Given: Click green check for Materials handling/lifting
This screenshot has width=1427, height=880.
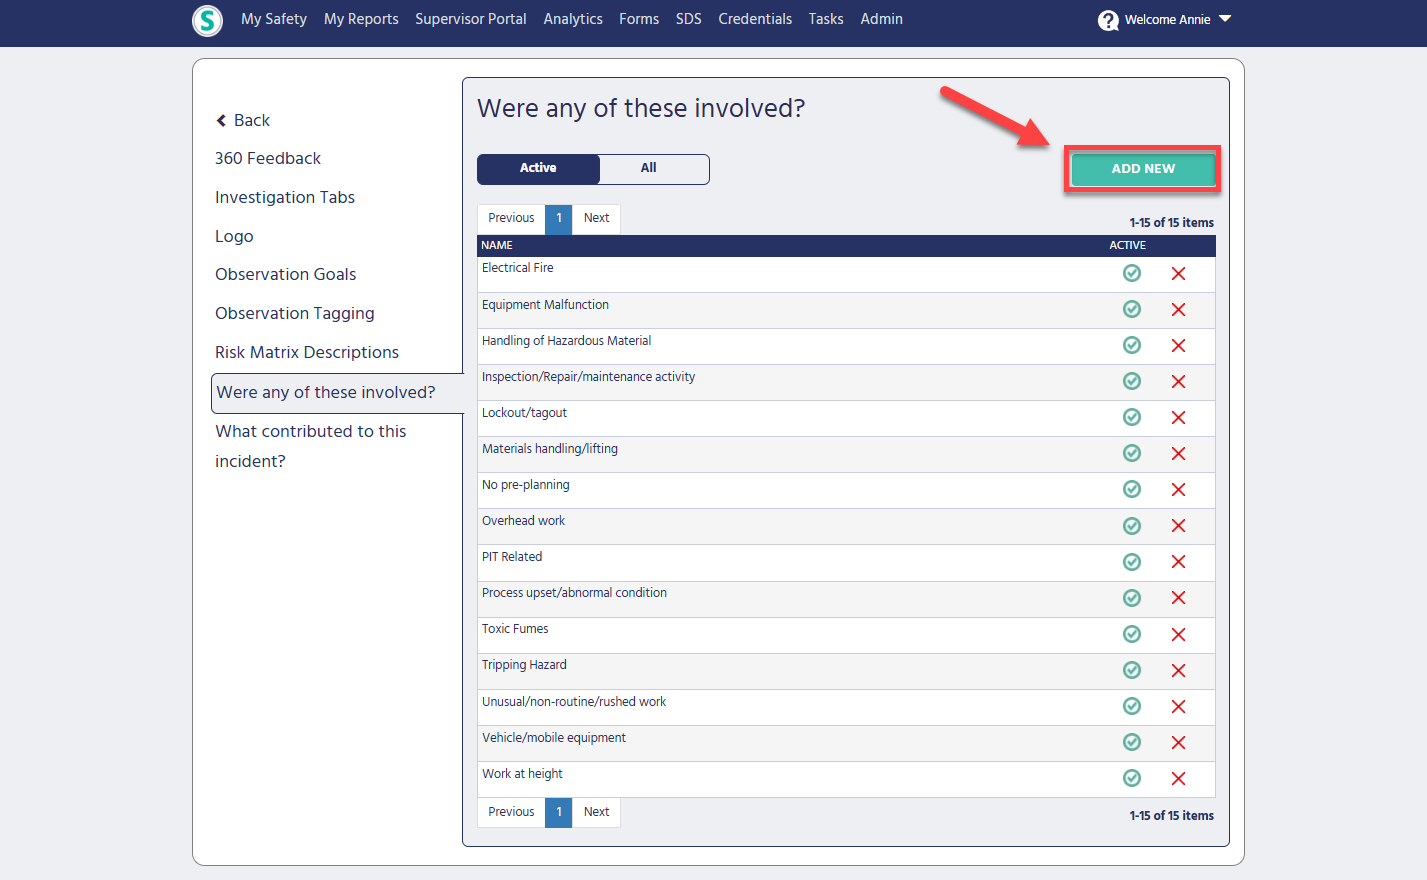Looking at the screenshot, I should pos(1132,453).
